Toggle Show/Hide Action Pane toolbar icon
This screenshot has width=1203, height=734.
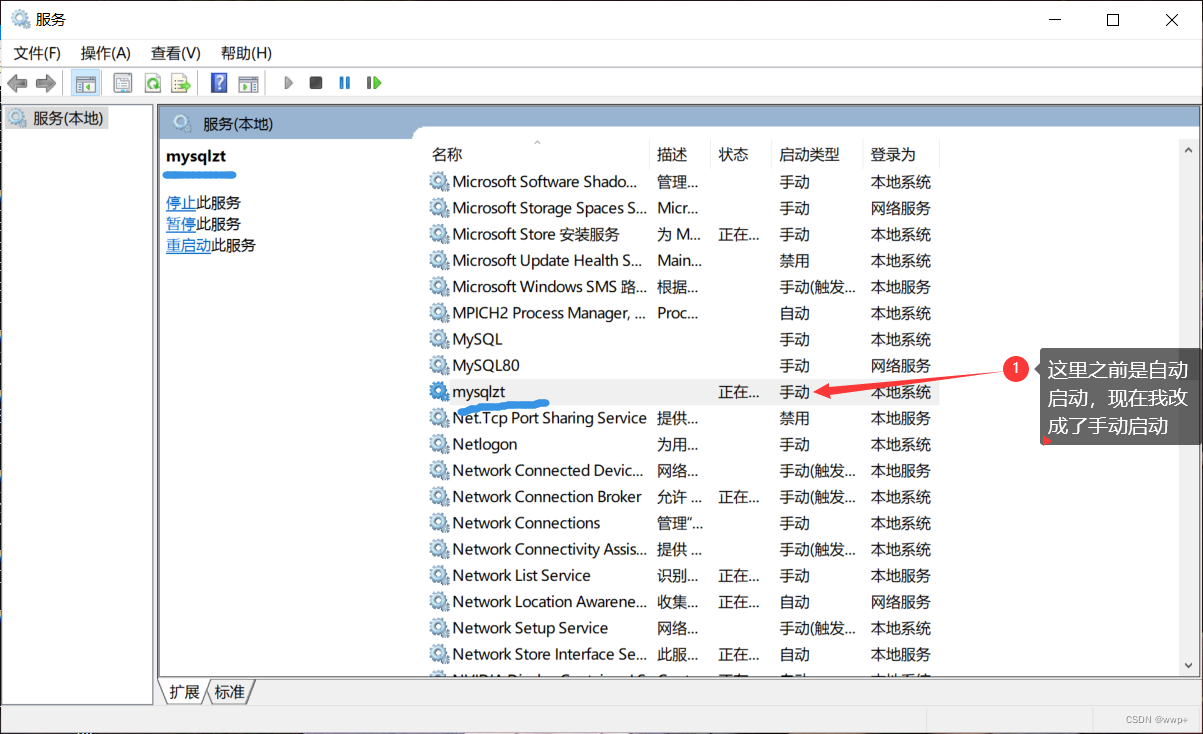tap(248, 83)
